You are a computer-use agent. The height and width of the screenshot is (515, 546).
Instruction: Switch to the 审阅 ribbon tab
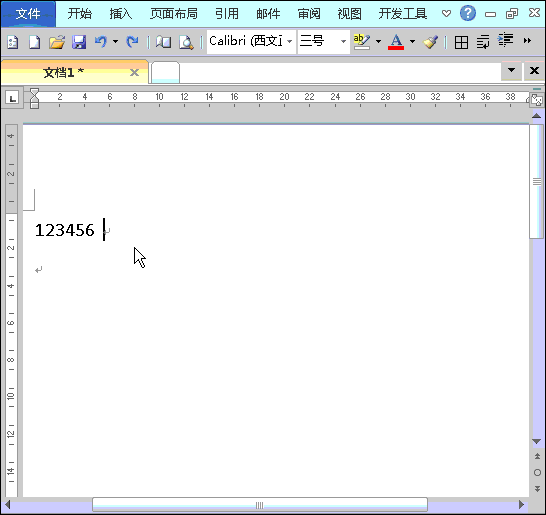coord(309,14)
